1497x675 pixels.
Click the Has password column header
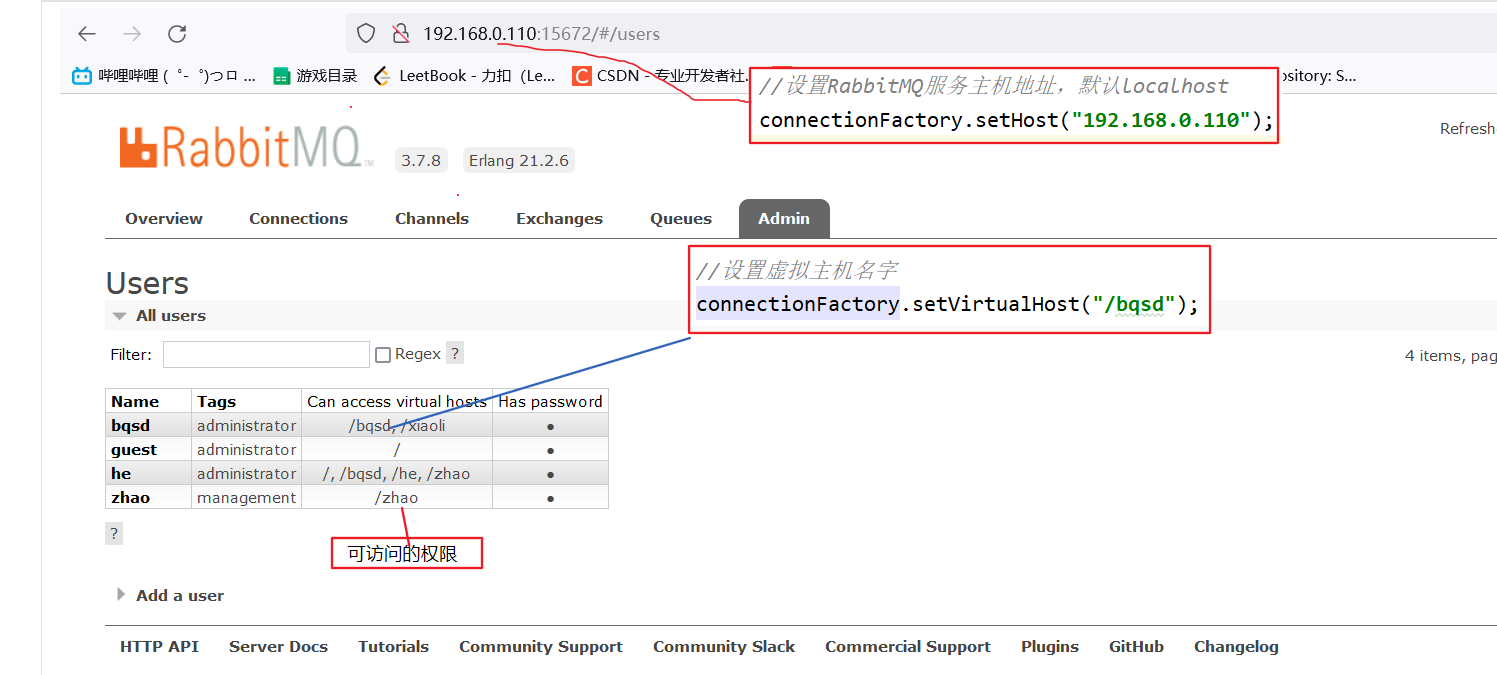tap(550, 402)
